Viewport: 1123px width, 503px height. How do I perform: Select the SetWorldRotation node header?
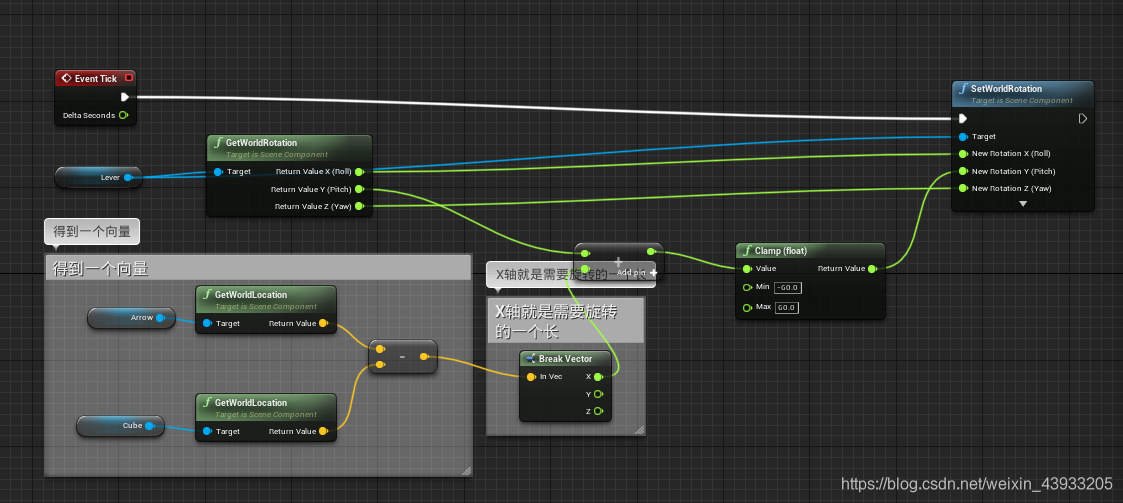click(x=1023, y=94)
